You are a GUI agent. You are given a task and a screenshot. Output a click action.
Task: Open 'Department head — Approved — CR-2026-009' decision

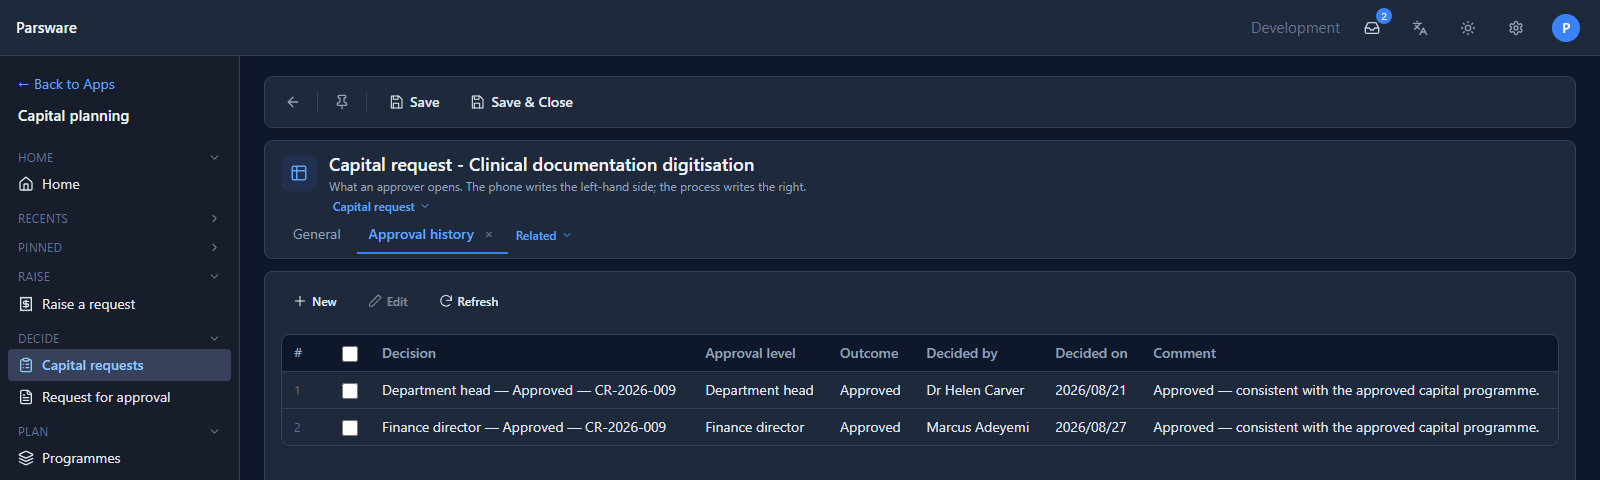pos(529,390)
